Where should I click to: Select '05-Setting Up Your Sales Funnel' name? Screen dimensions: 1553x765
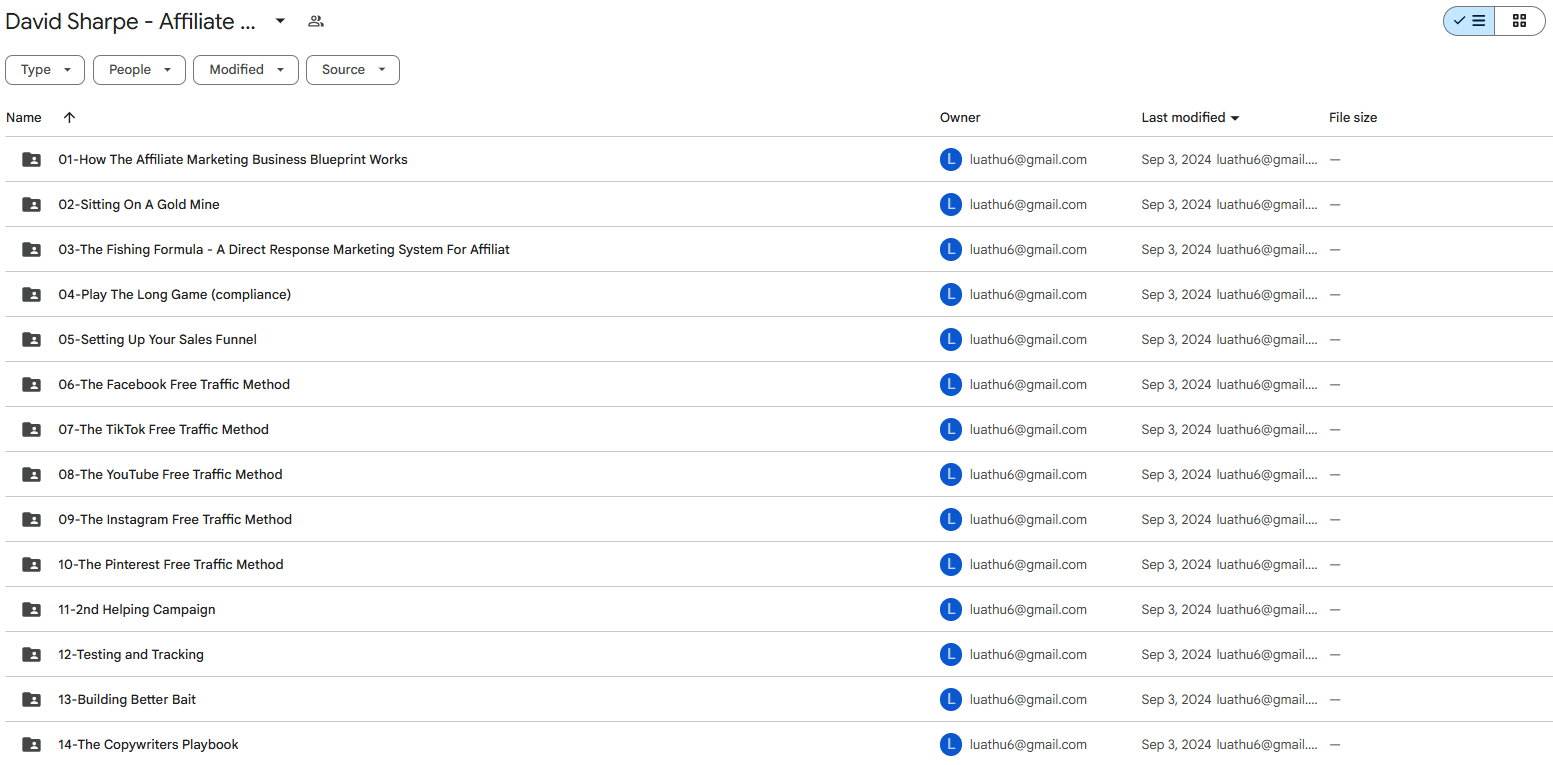coord(158,340)
